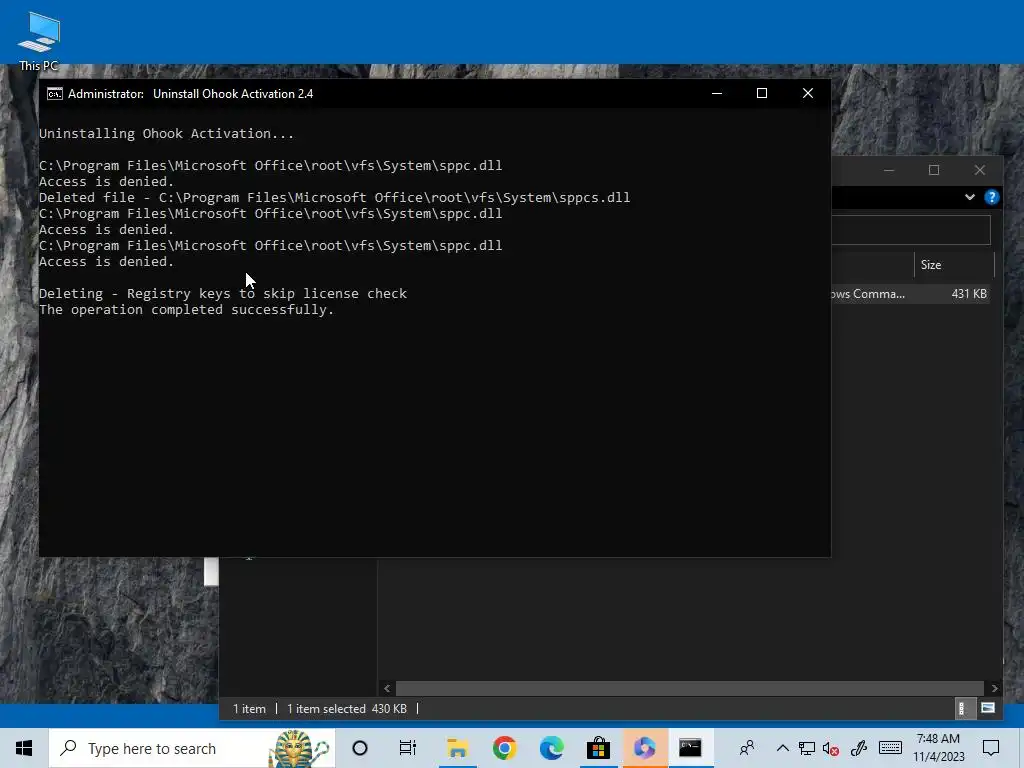Click pharaoh search highlight image

(299, 748)
